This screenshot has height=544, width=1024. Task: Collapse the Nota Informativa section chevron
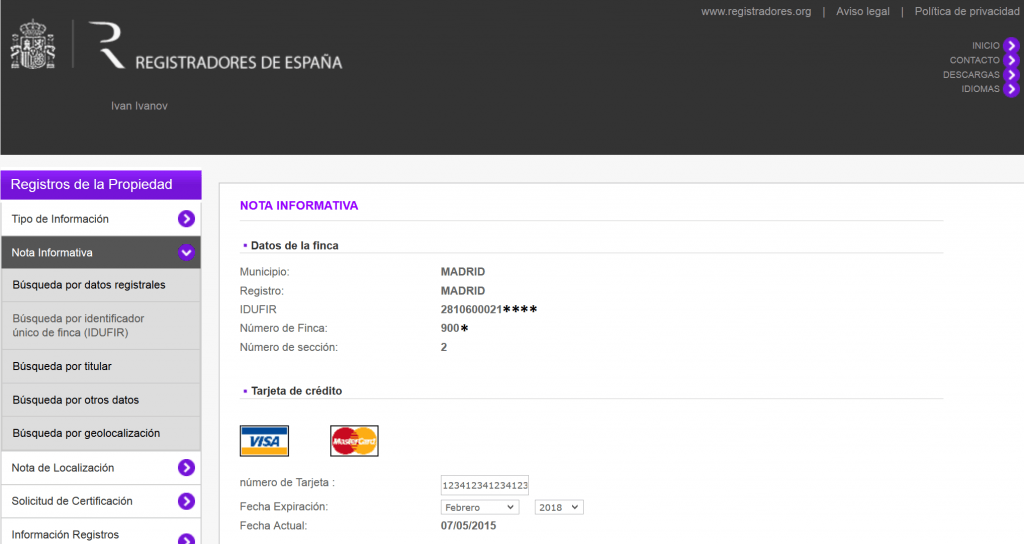pos(186,252)
